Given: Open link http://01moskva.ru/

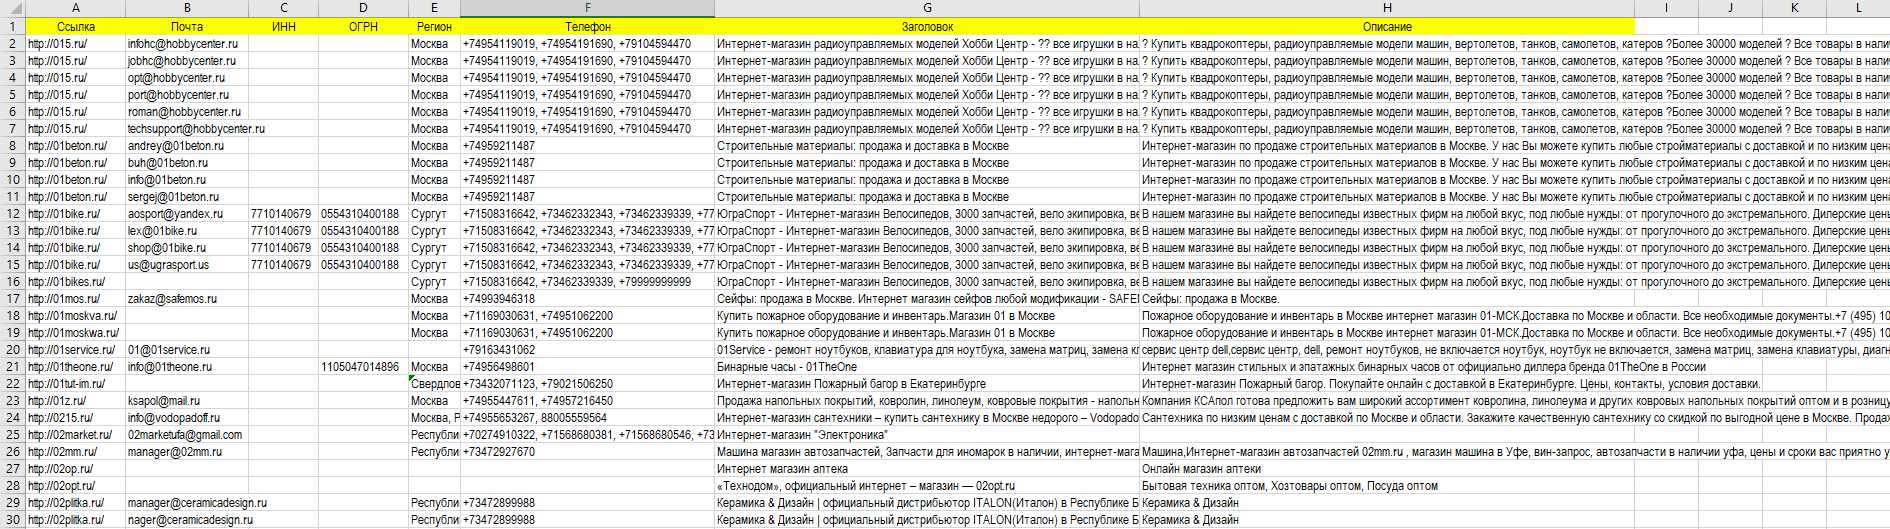Looking at the screenshot, I should click(x=72, y=316).
